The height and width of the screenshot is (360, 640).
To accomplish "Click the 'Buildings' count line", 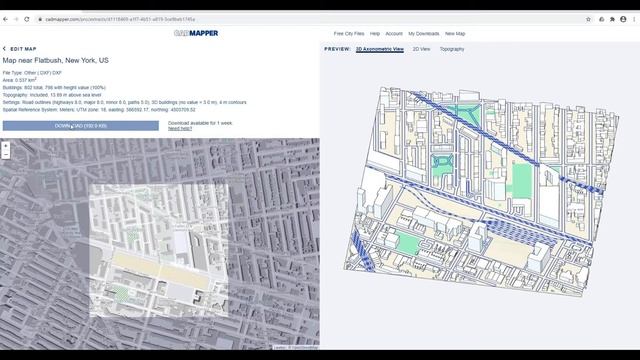I will [x=54, y=87].
